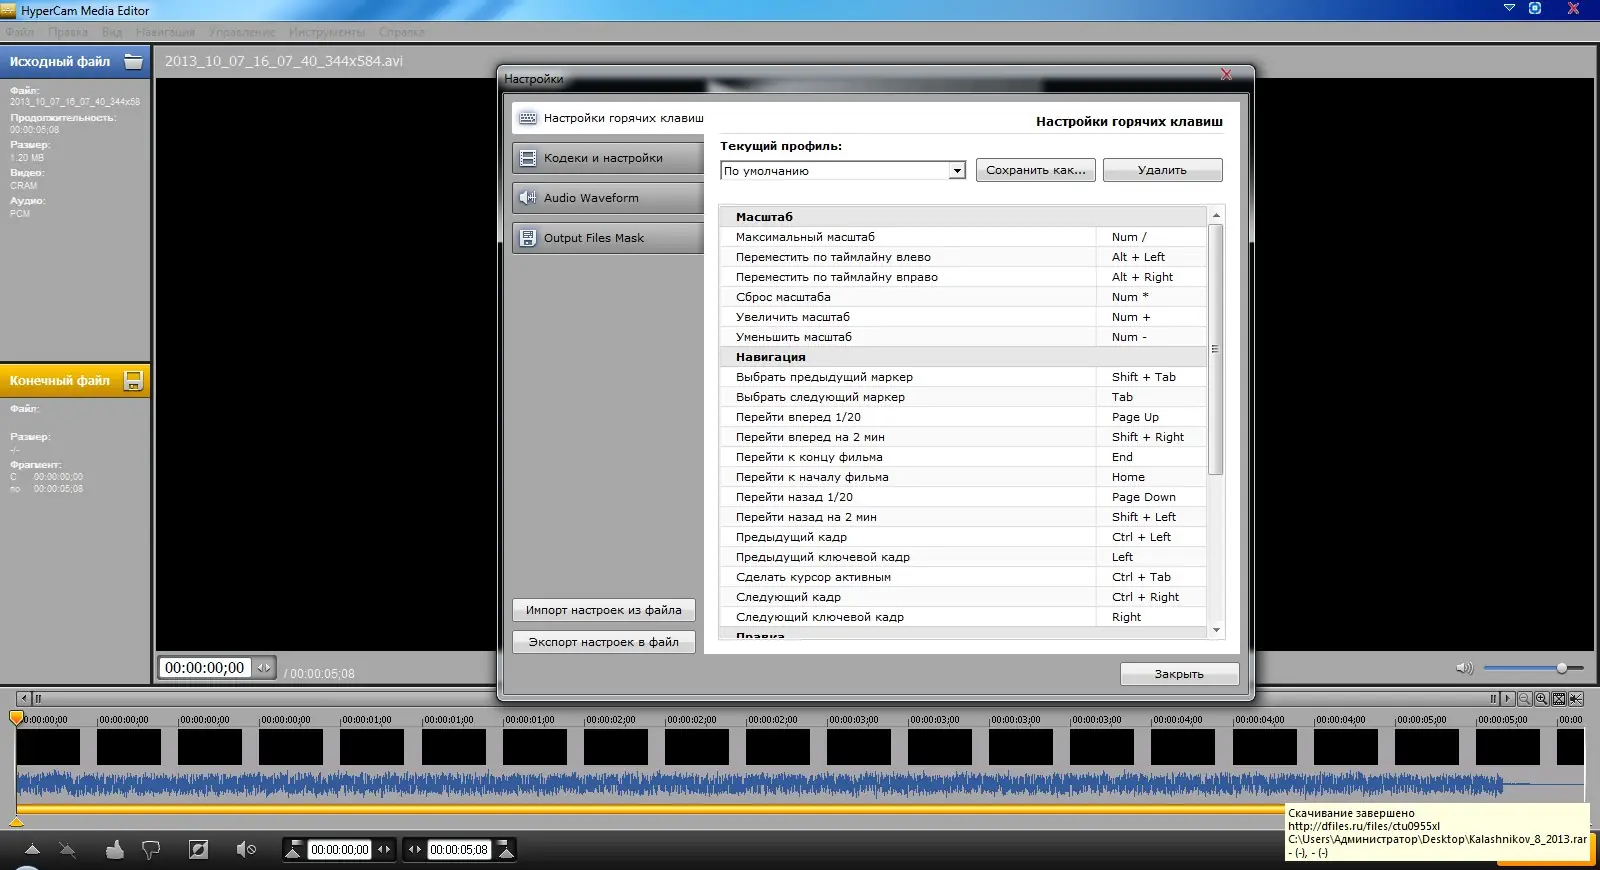
Task: Click the timeline horizontal scrollbar track
Action: pos(765,699)
